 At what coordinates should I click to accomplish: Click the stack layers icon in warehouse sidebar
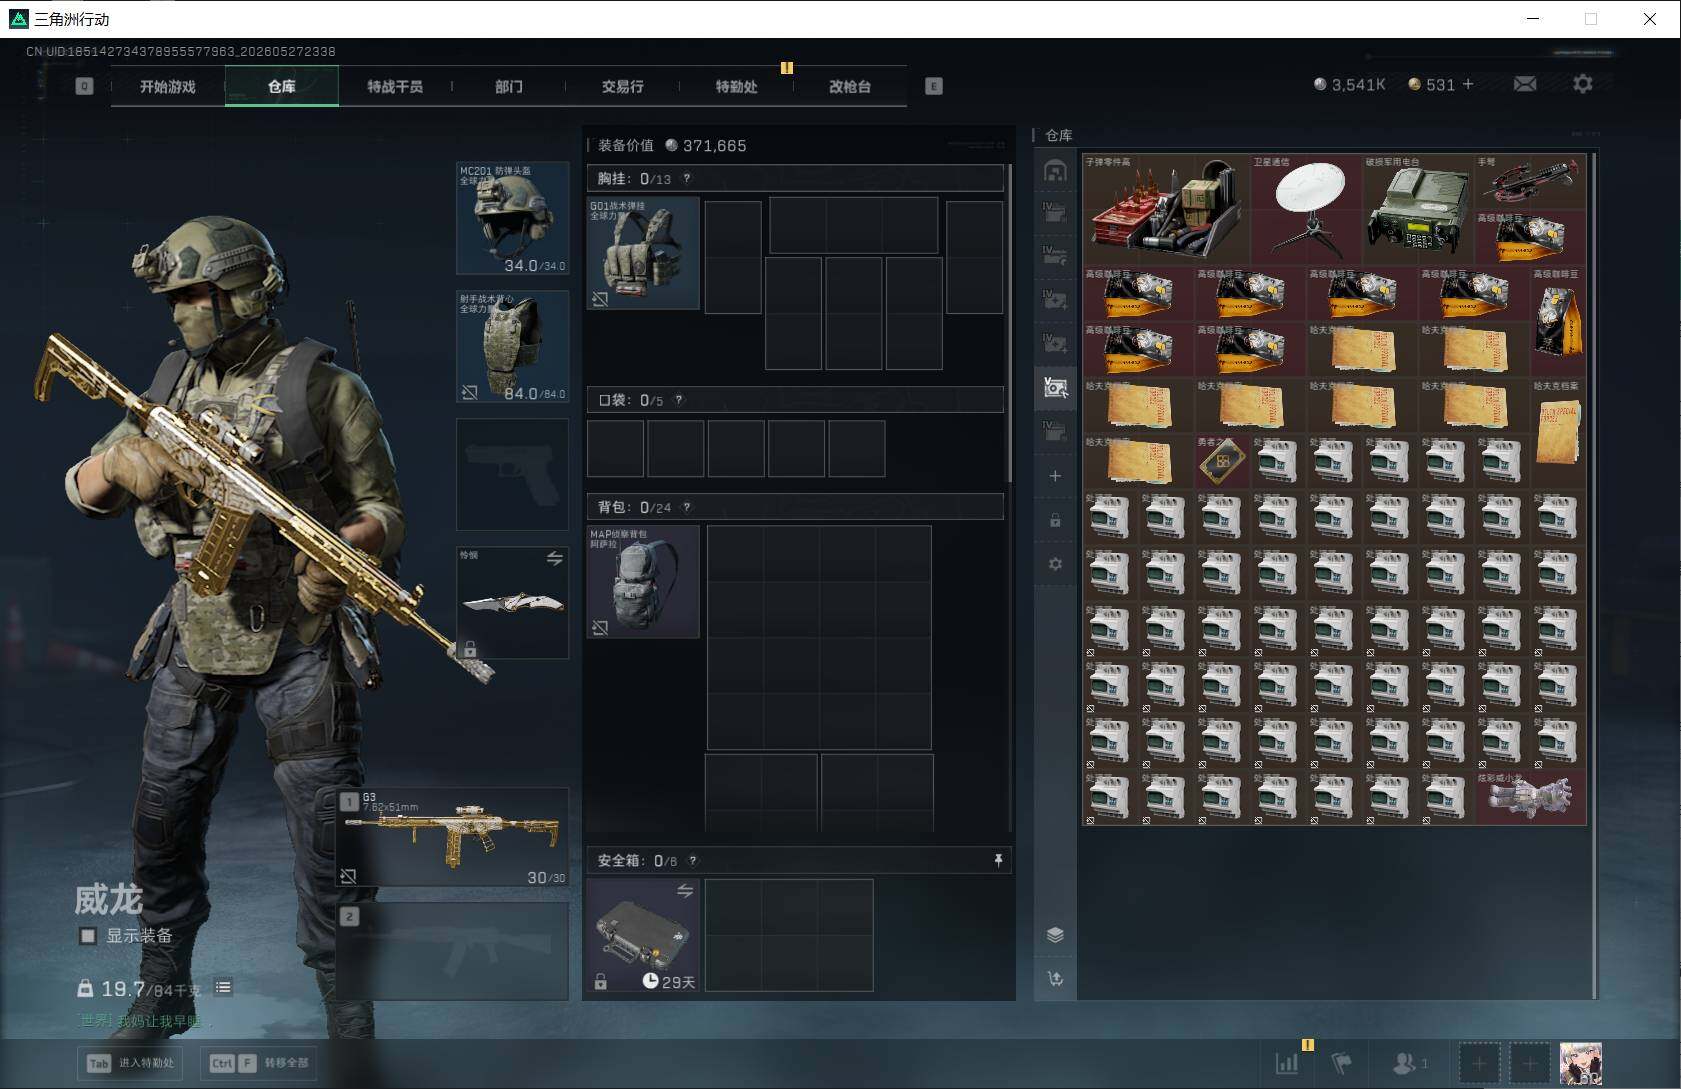click(x=1055, y=935)
